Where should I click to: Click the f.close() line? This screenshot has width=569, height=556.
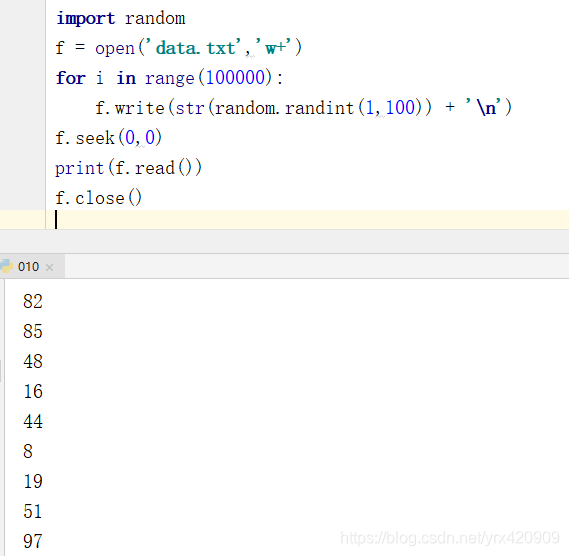point(98,198)
